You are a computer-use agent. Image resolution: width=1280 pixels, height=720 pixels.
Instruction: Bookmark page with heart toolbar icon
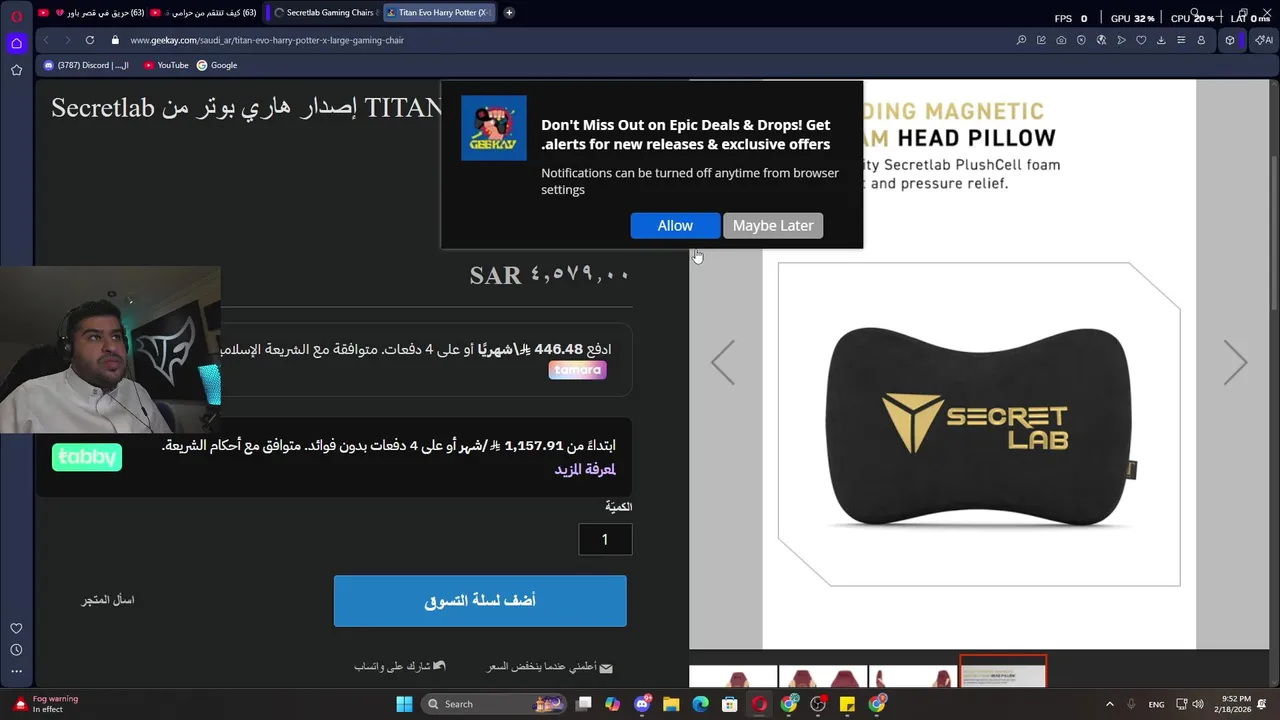(1141, 40)
